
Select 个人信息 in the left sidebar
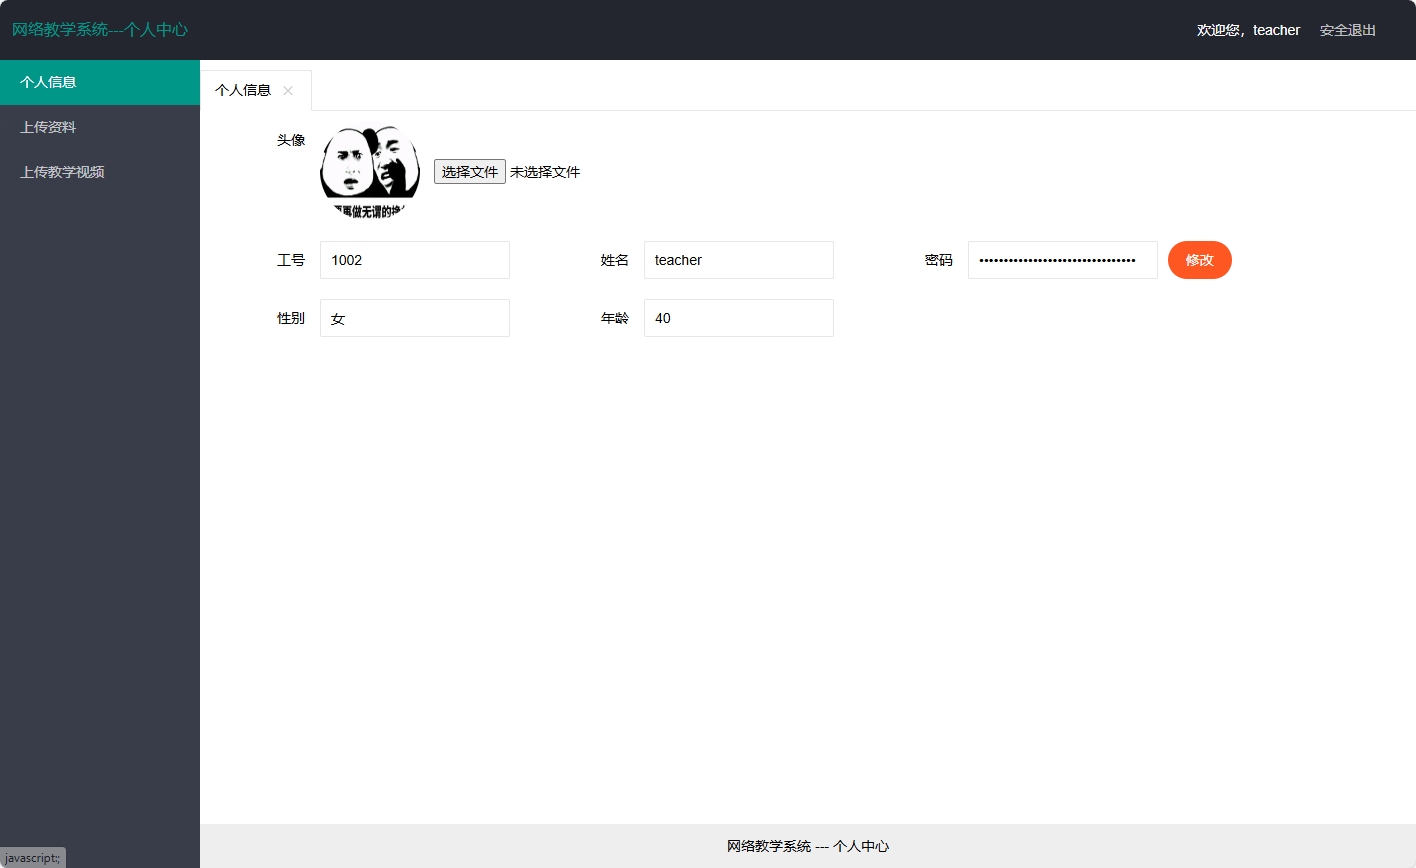(x=47, y=82)
